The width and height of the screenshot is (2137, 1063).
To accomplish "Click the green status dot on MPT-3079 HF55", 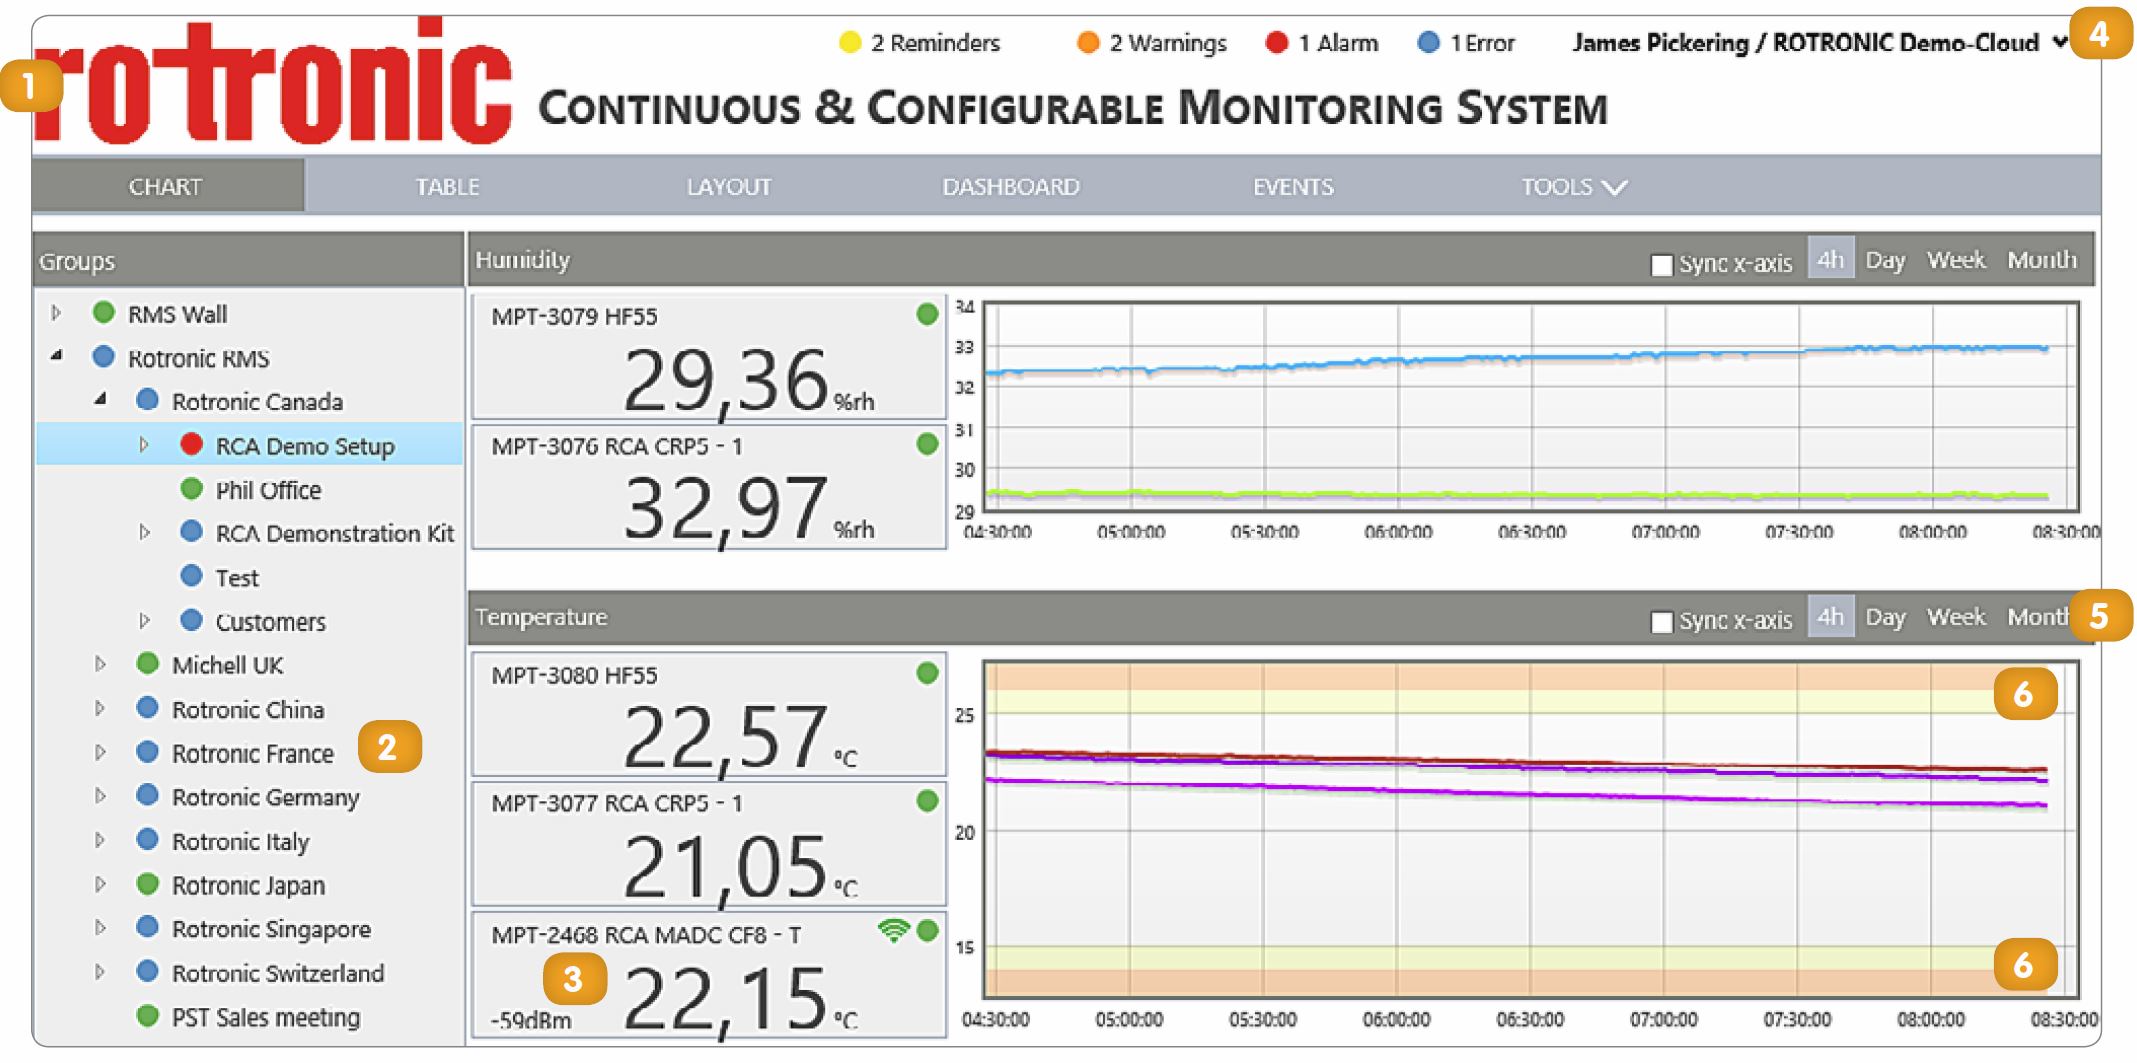I will [x=927, y=314].
